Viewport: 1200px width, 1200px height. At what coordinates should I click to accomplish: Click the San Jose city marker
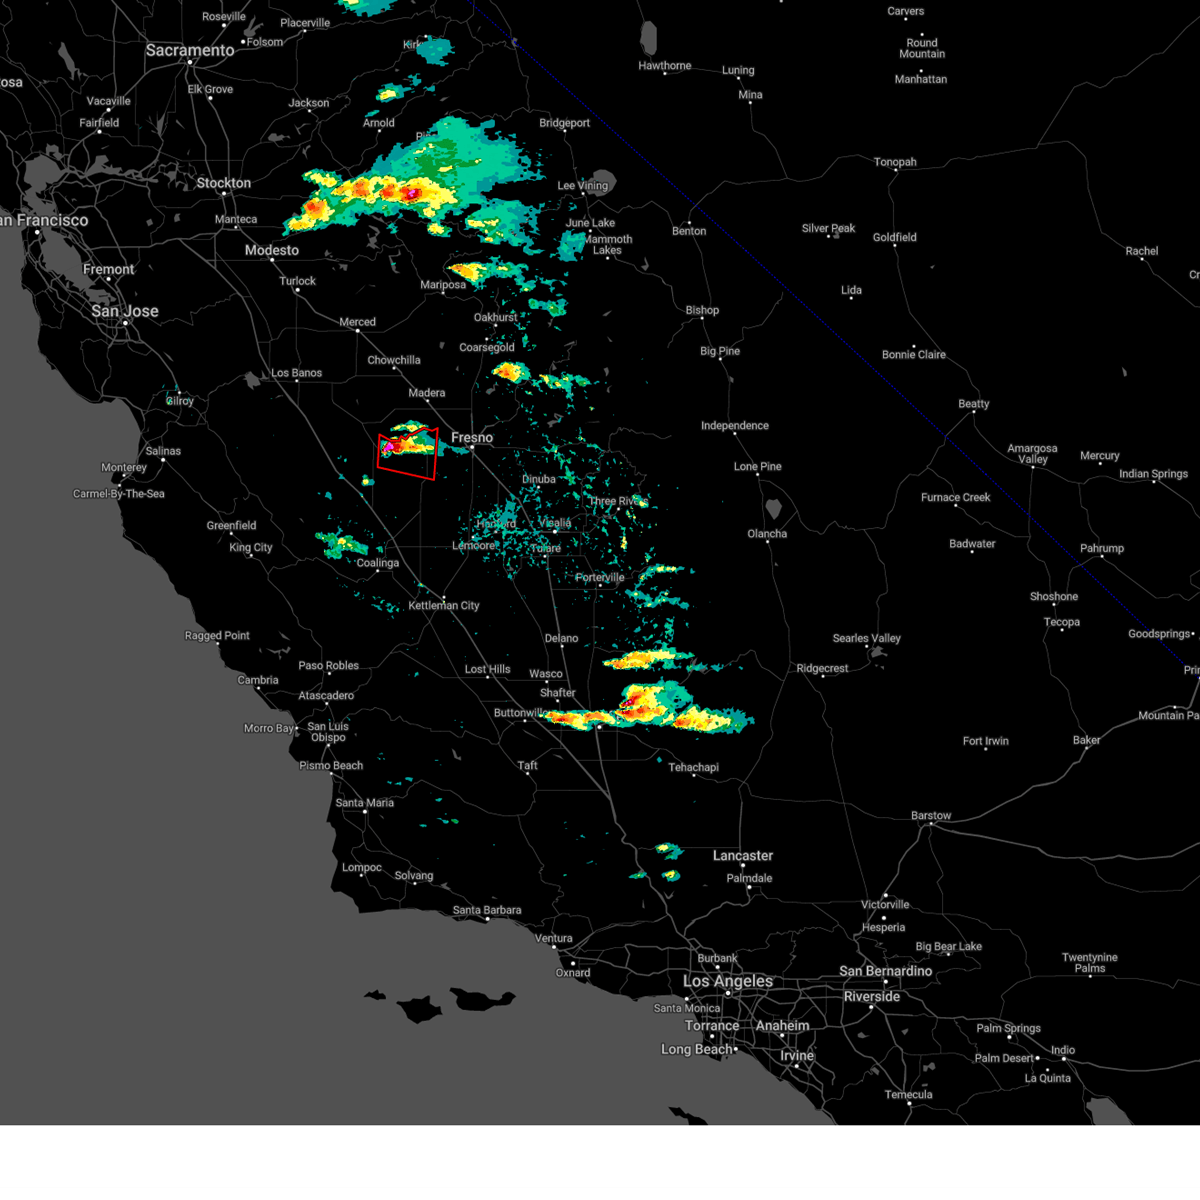coord(125,323)
